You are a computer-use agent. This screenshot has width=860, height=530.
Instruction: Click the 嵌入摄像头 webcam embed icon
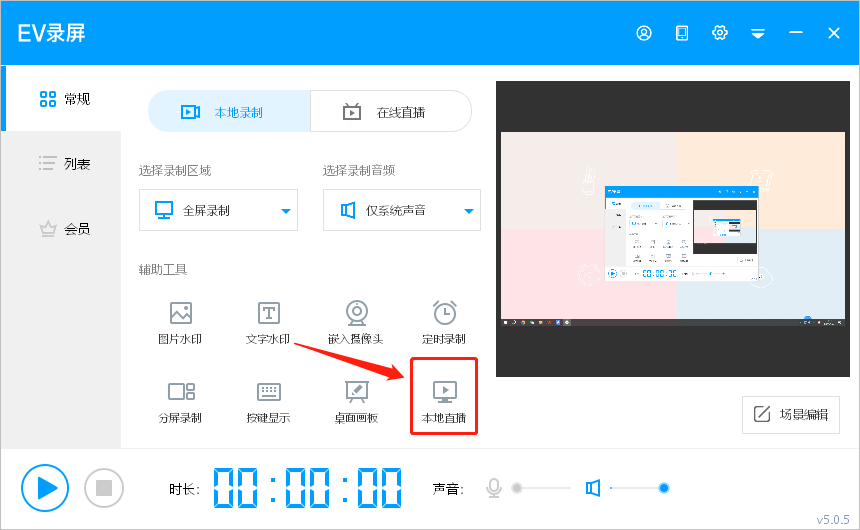pos(356,314)
